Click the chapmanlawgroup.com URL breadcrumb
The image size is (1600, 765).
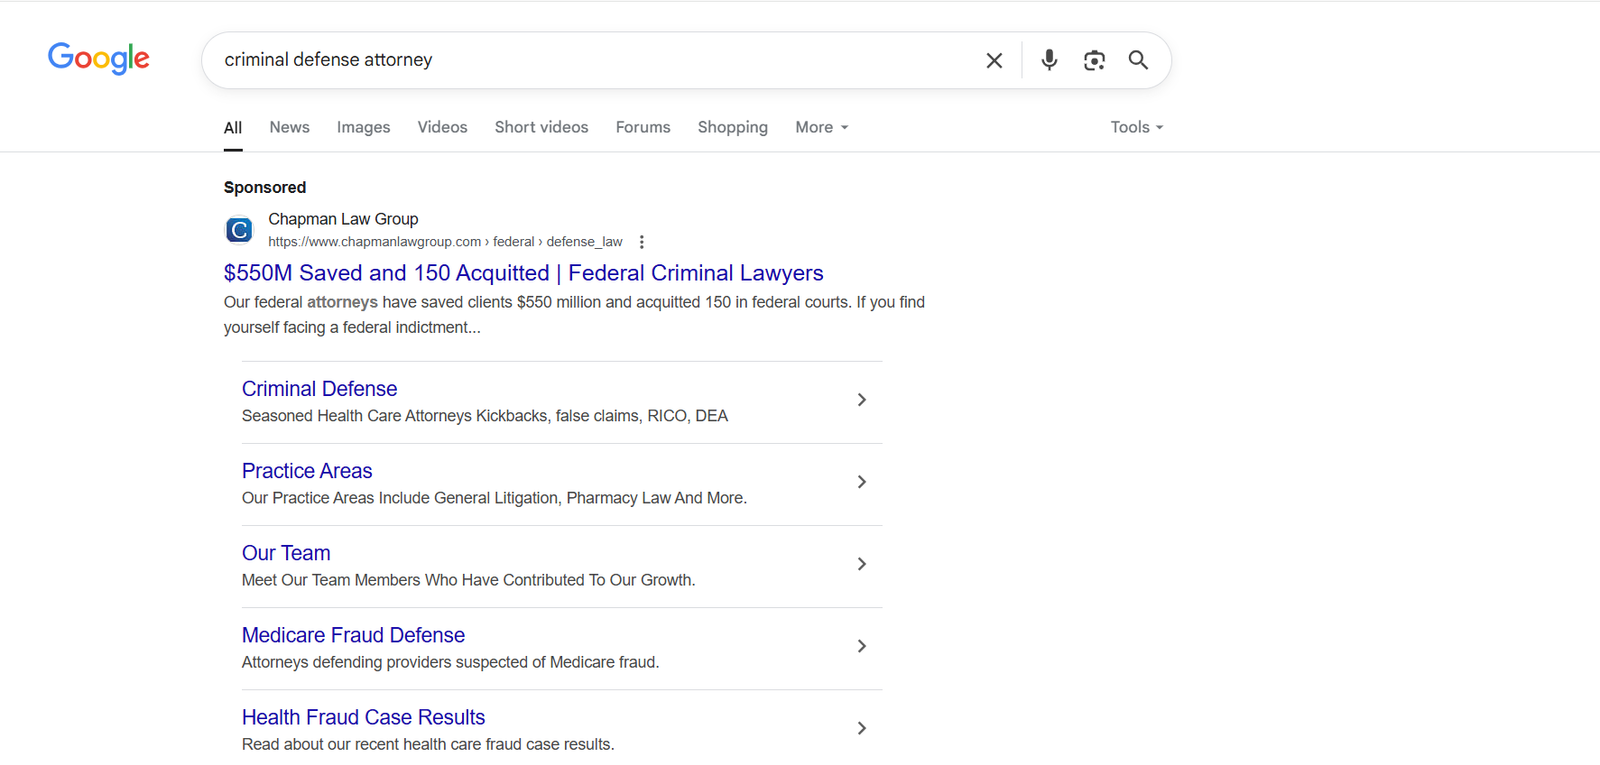coord(445,242)
